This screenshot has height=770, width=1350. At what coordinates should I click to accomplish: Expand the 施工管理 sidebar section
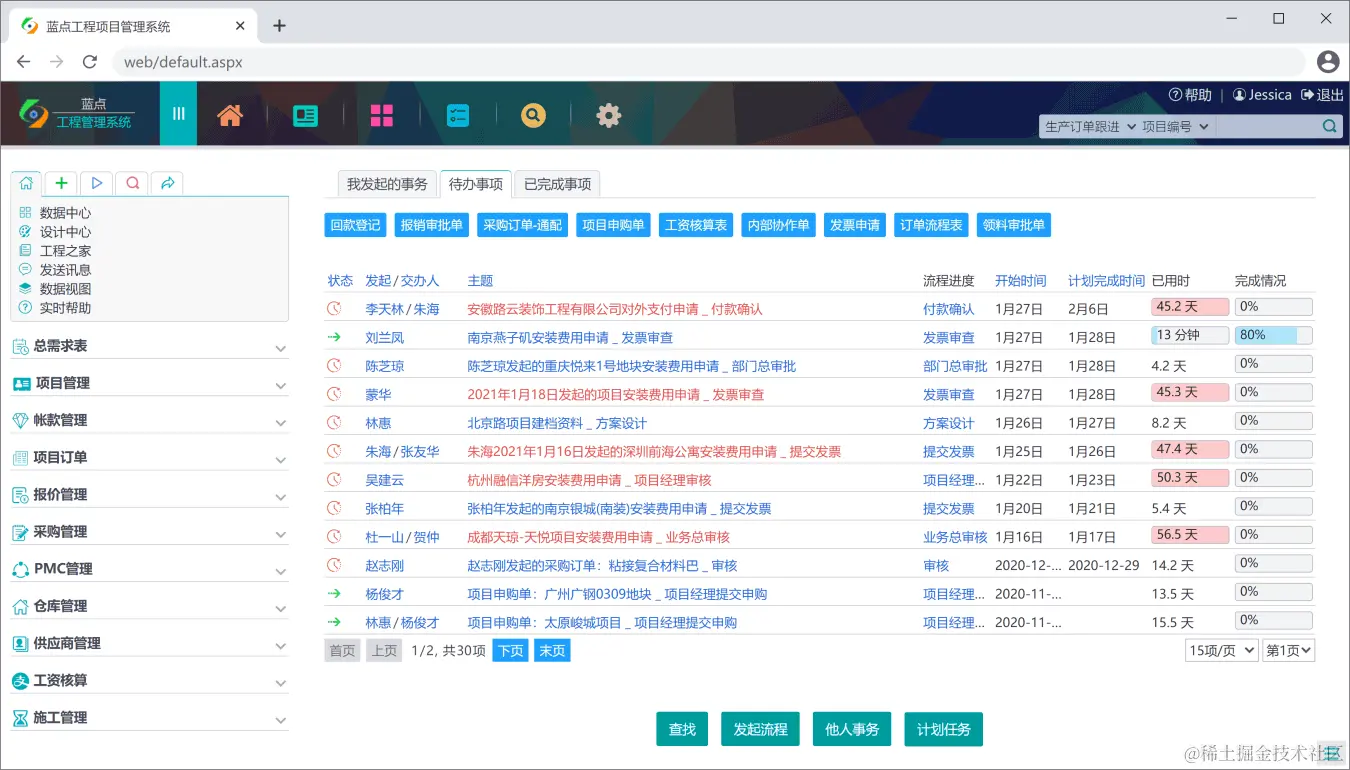click(x=150, y=718)
